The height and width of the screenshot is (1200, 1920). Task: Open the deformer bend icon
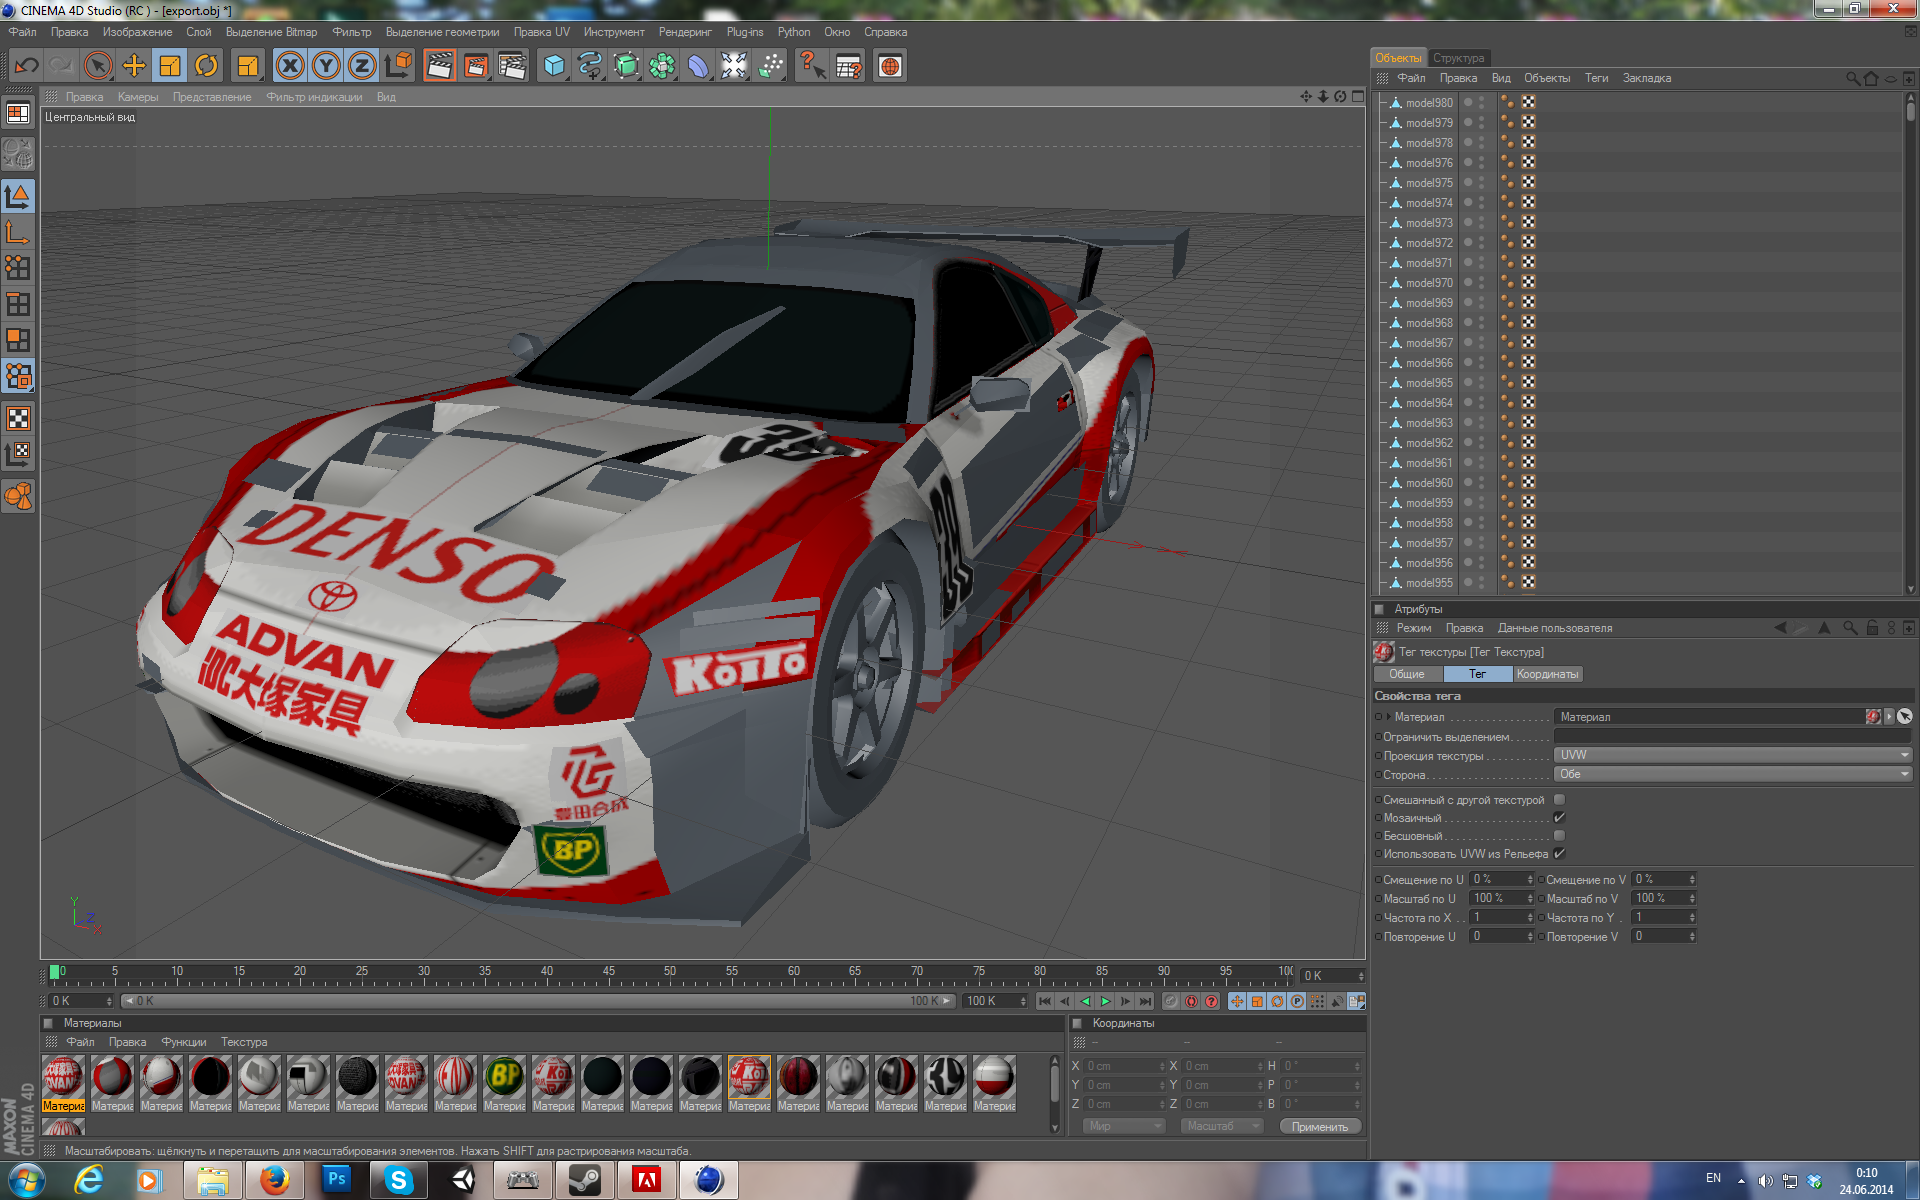tap(698, 66)
